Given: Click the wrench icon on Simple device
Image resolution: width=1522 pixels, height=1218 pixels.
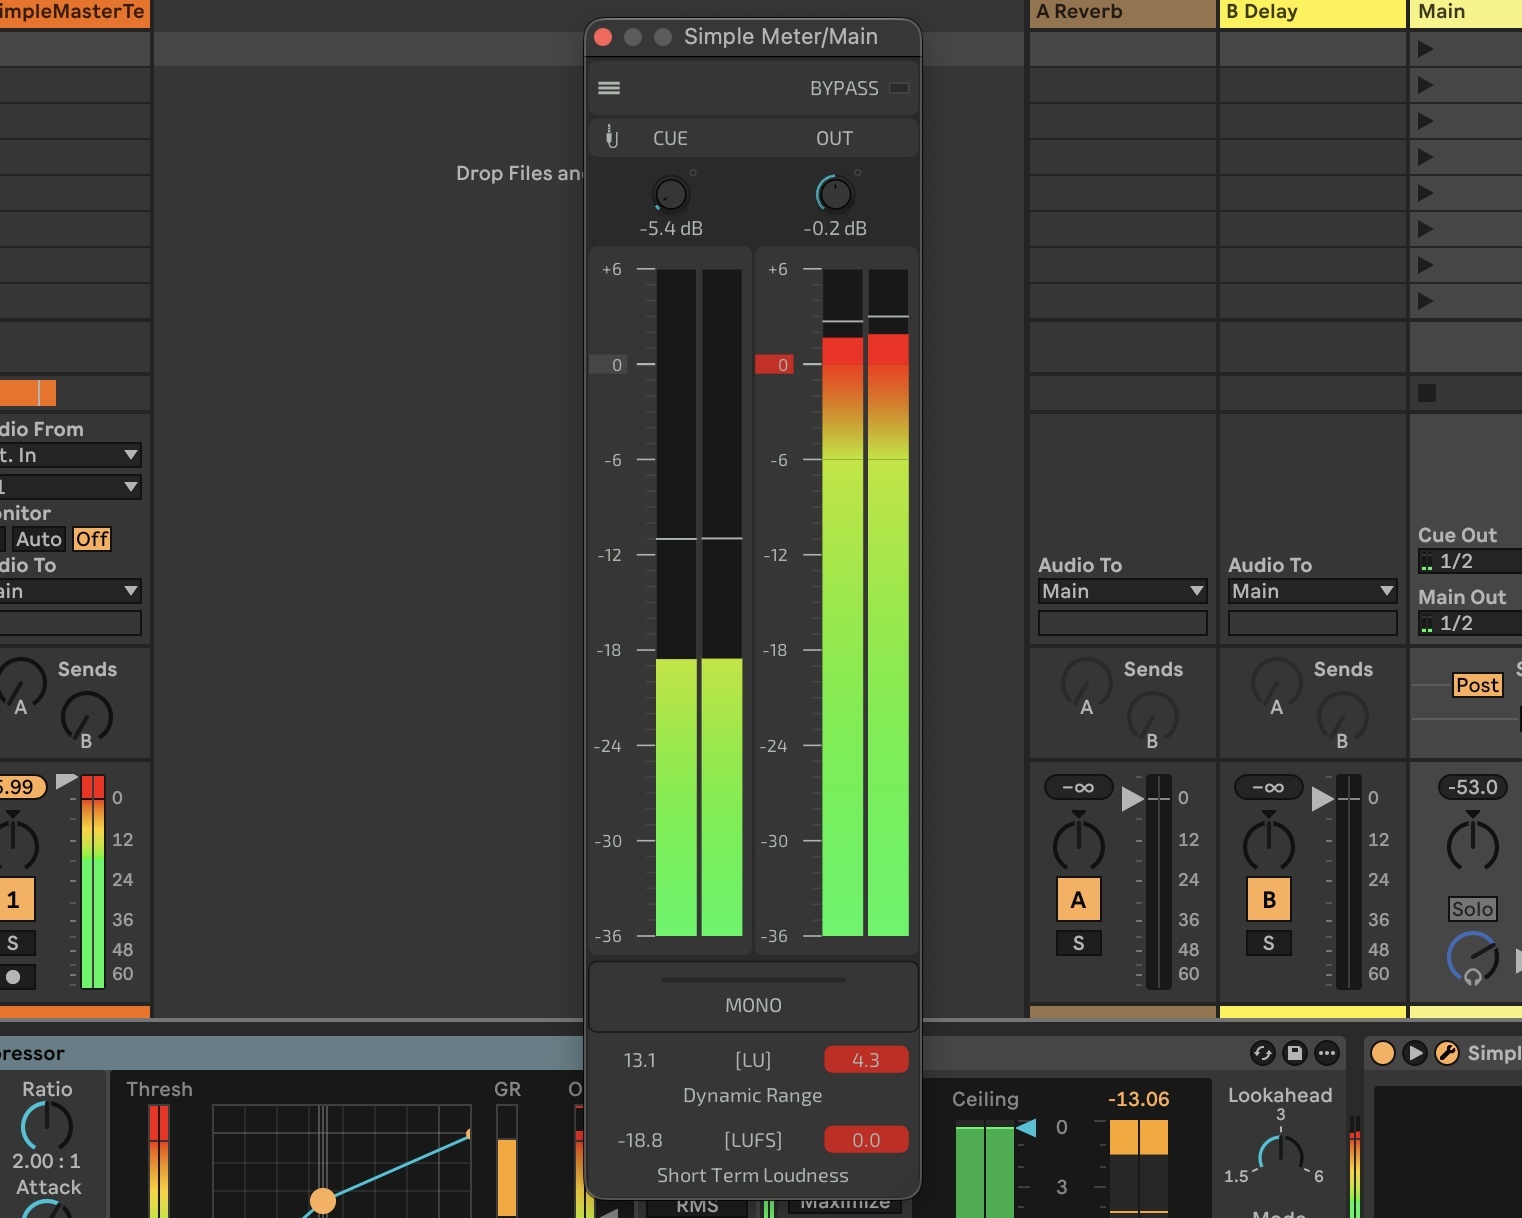Looking at the screenshot, I should (1446, 1053).
